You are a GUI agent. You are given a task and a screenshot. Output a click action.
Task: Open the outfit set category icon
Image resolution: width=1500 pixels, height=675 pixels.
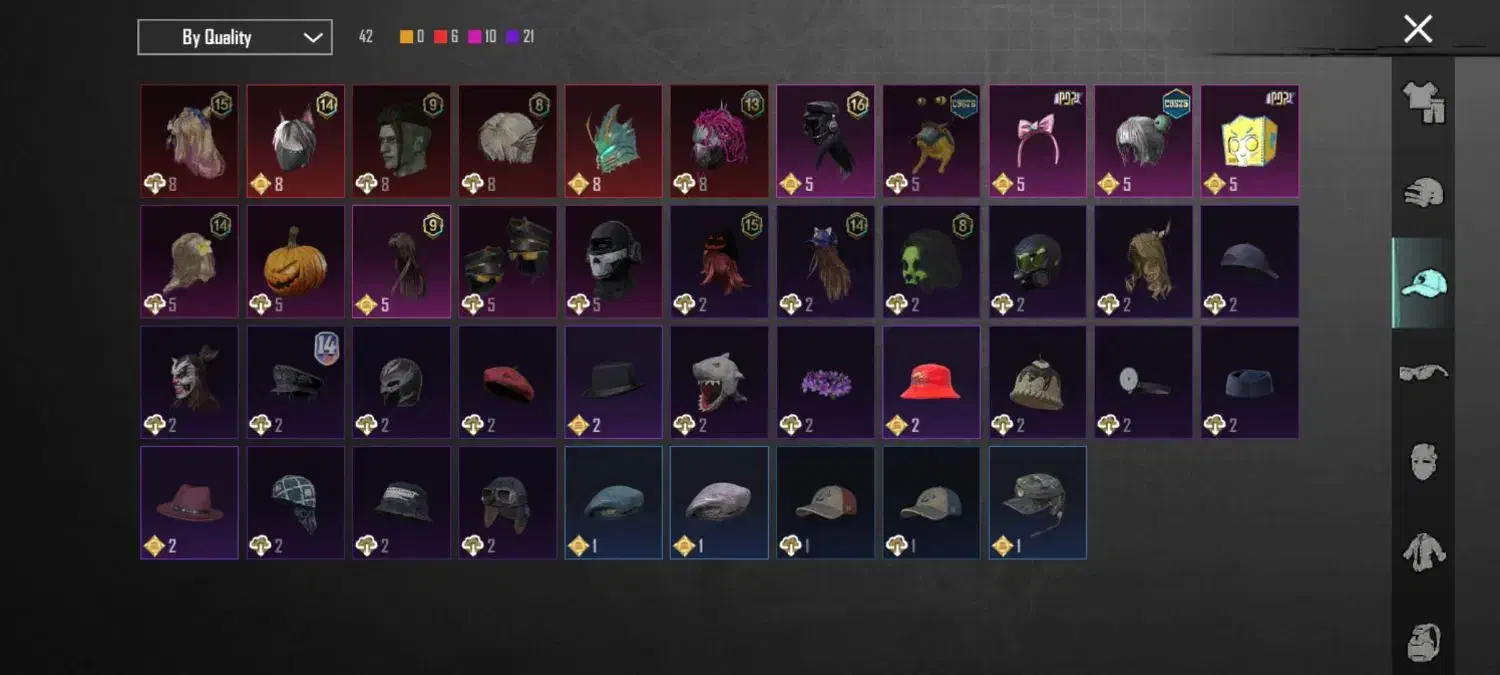(1424, 101)
